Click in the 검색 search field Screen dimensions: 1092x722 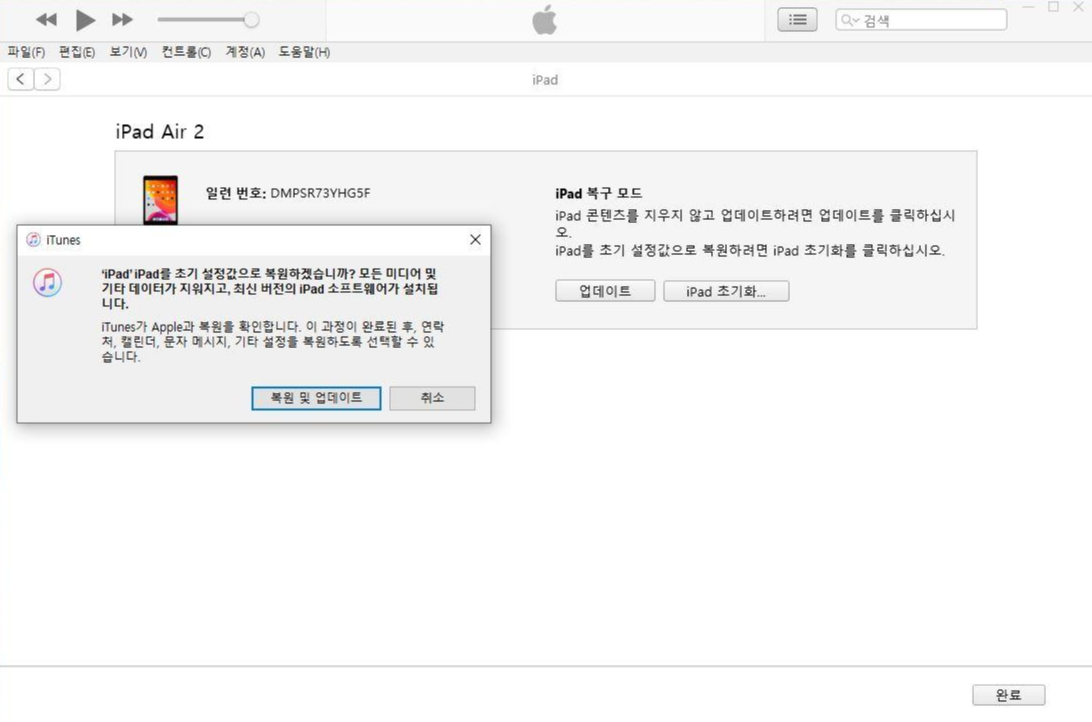point(921,20)
